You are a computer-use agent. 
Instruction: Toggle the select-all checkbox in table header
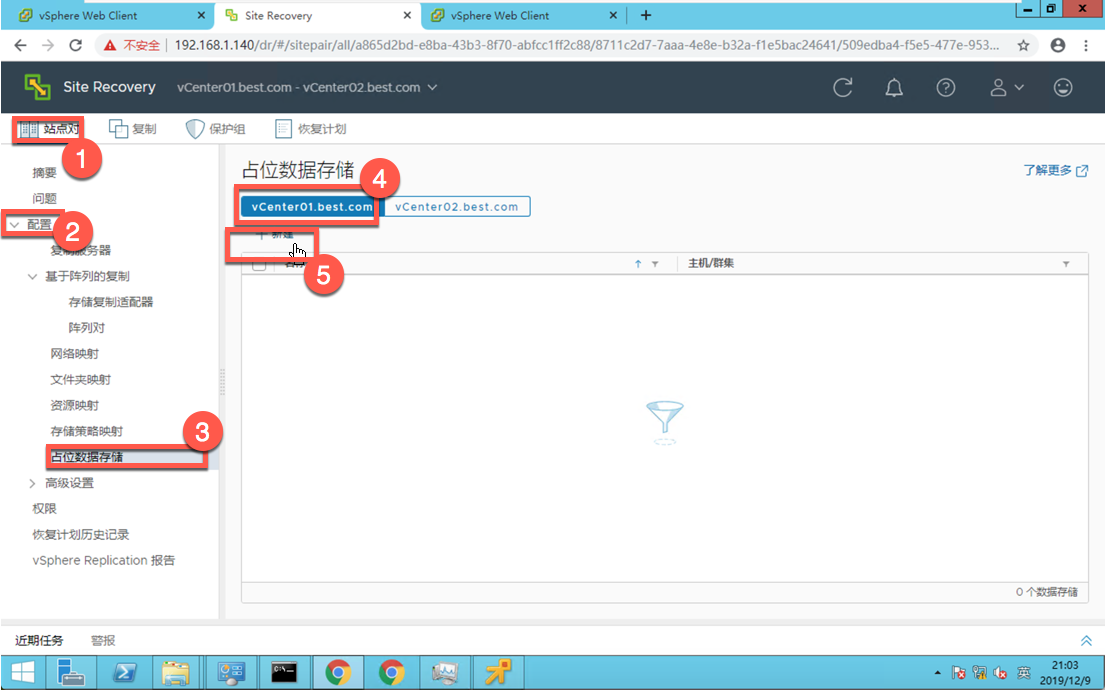click(259, 264)
